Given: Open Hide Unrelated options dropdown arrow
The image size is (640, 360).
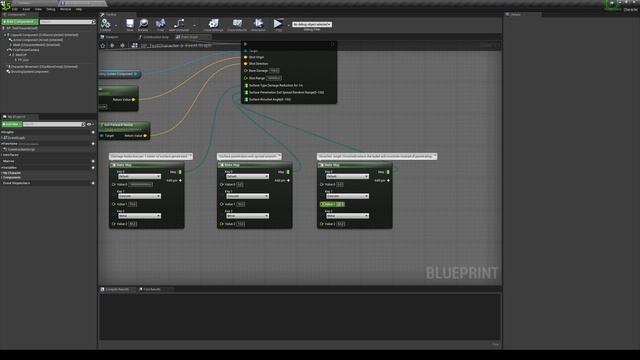Looking at the screenshot, I should pyautogui.click(x=194, y=25).
